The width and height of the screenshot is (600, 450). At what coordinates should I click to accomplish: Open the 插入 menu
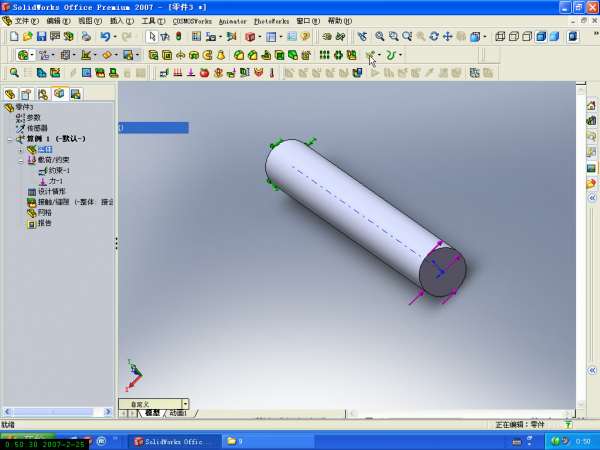coord(122,21)
